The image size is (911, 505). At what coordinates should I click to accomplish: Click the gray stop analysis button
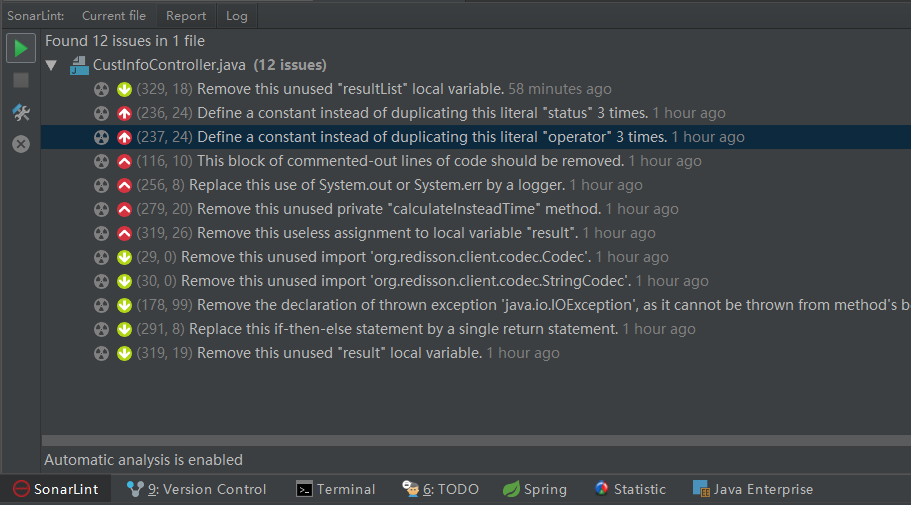pyautogui.click(x=21, y=80)
